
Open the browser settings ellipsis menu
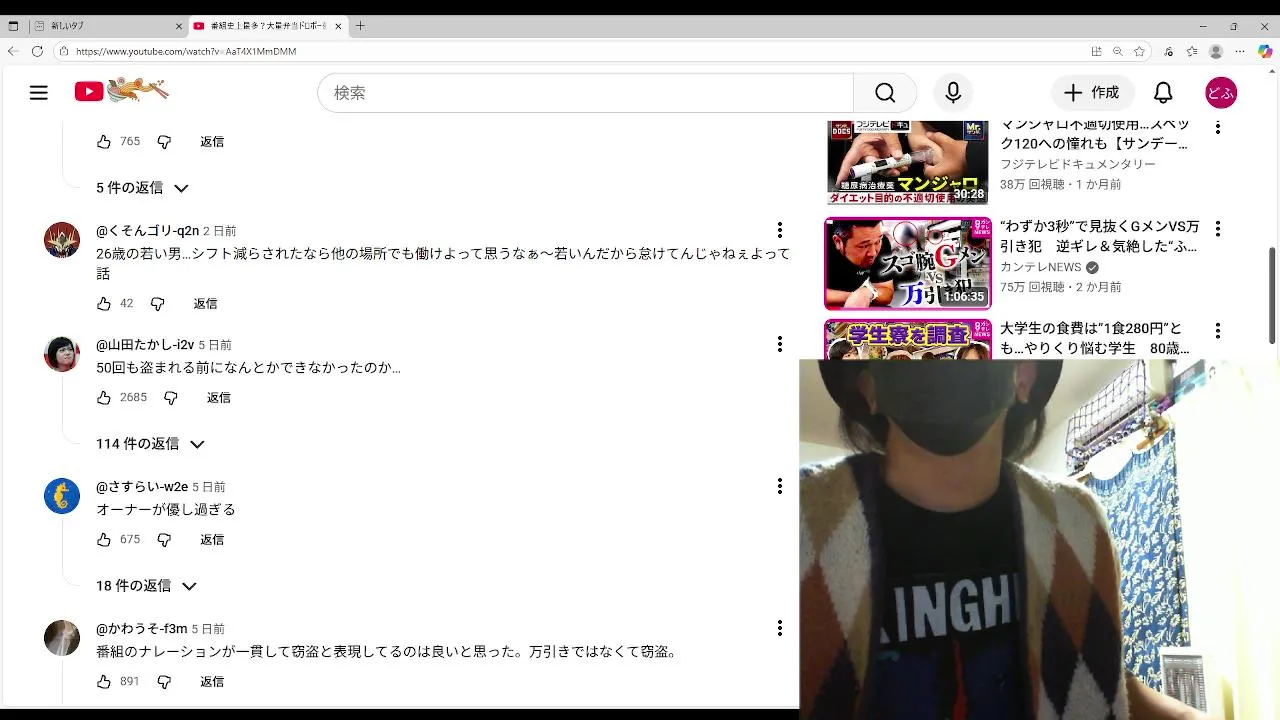pyautogui.click(x=1240, y=51)
